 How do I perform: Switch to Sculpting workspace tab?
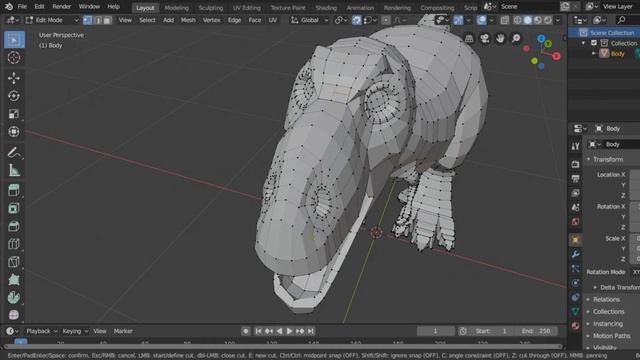click(x=211, y=8)
